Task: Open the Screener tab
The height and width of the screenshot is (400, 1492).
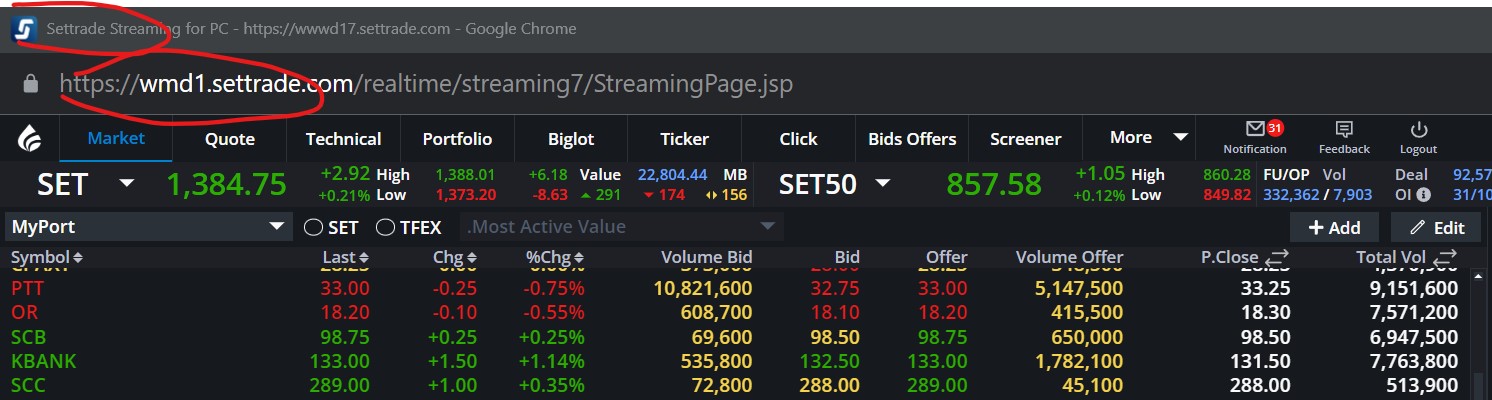Action: [1025, 139]
